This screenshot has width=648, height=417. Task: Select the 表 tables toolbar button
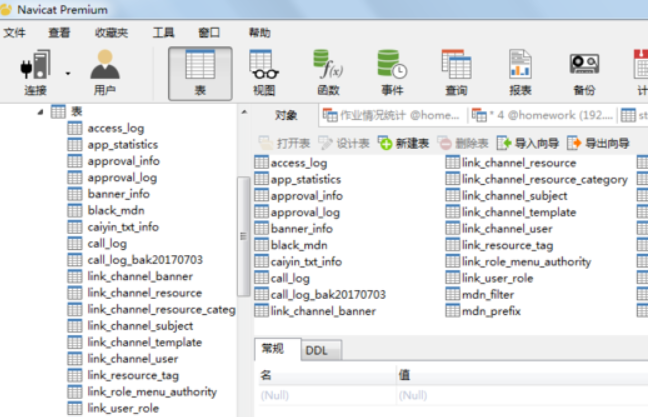[x=200, y=74]
